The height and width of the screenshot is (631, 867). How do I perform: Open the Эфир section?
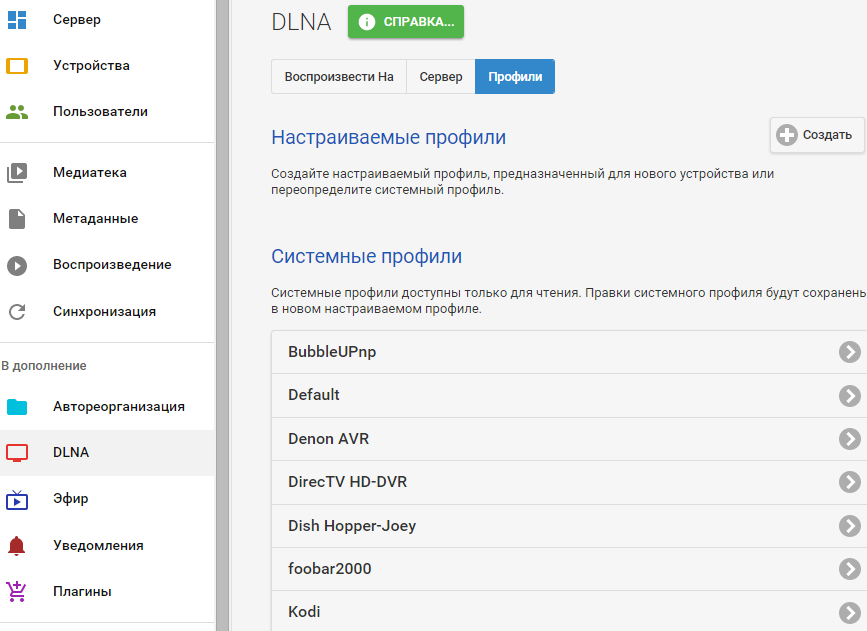click(71, 499)
